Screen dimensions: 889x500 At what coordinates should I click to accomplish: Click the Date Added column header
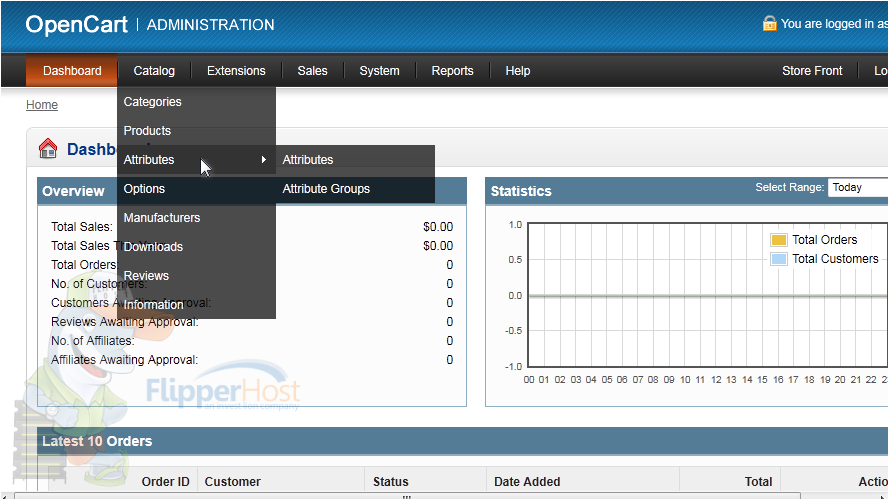(x=527, y=481)
